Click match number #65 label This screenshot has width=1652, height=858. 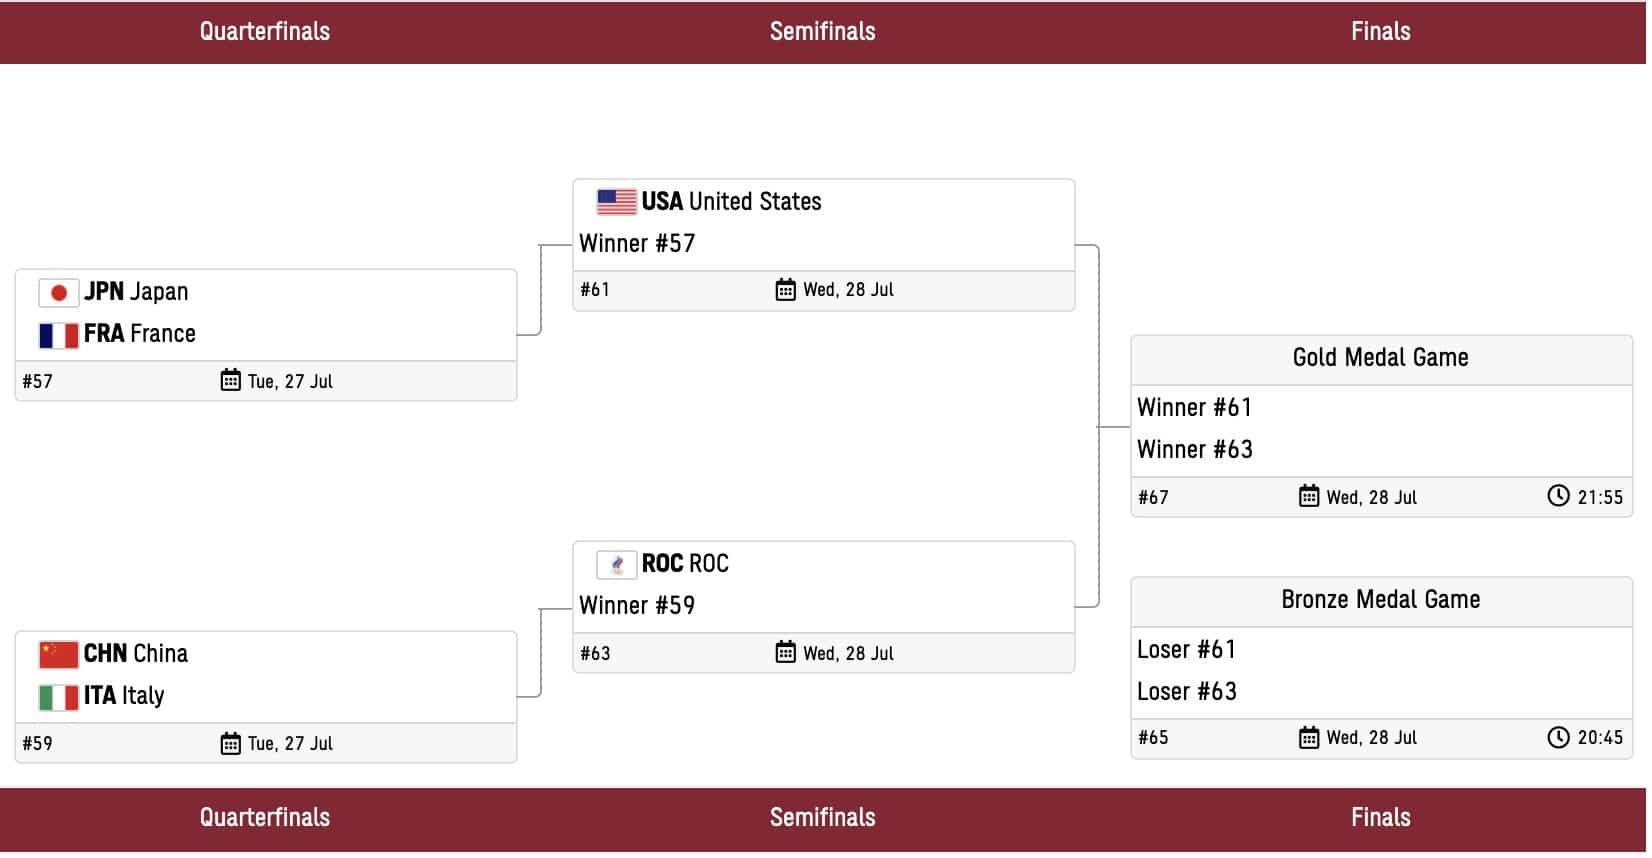click(1153, 738)
